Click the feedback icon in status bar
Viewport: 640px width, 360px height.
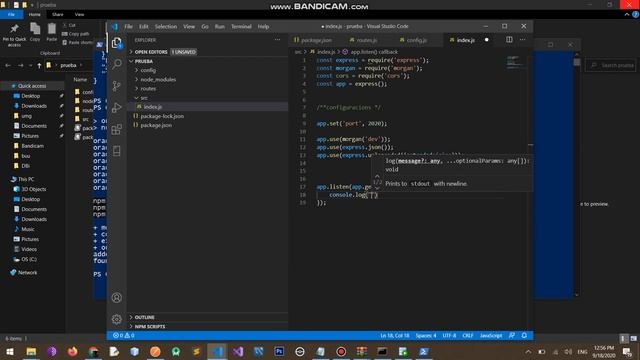[x=512, y=336]
